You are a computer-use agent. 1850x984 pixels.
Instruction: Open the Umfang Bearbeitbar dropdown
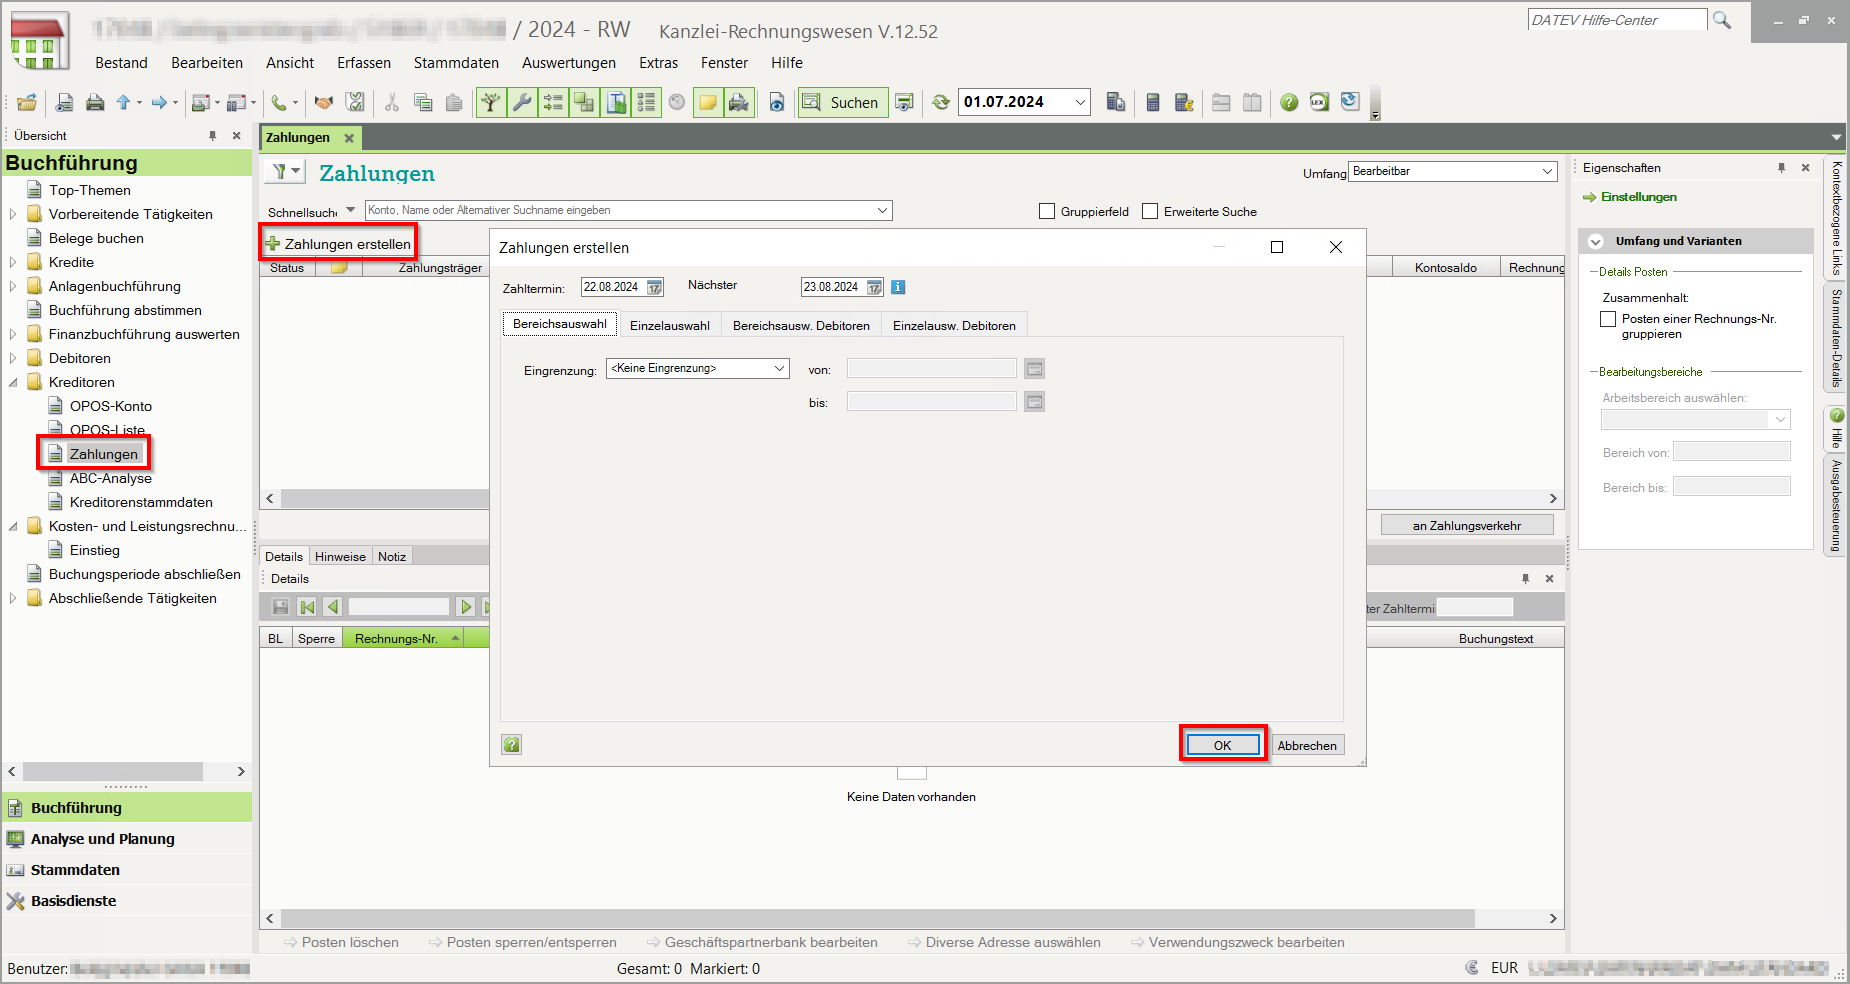coord(1547,172)
